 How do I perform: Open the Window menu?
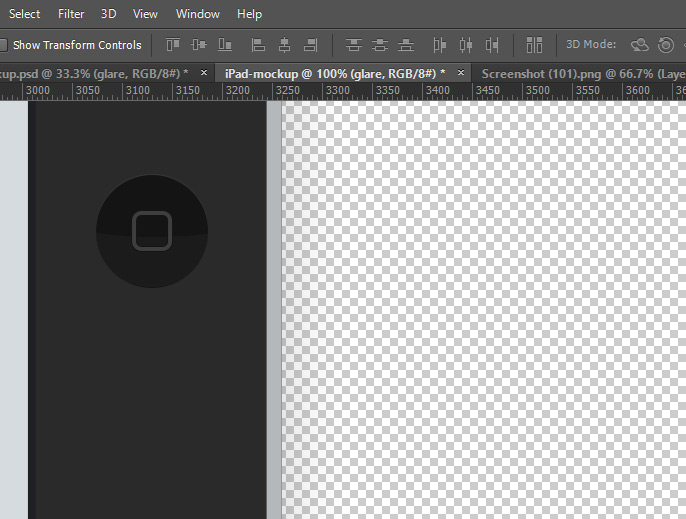tap(197, 14)
